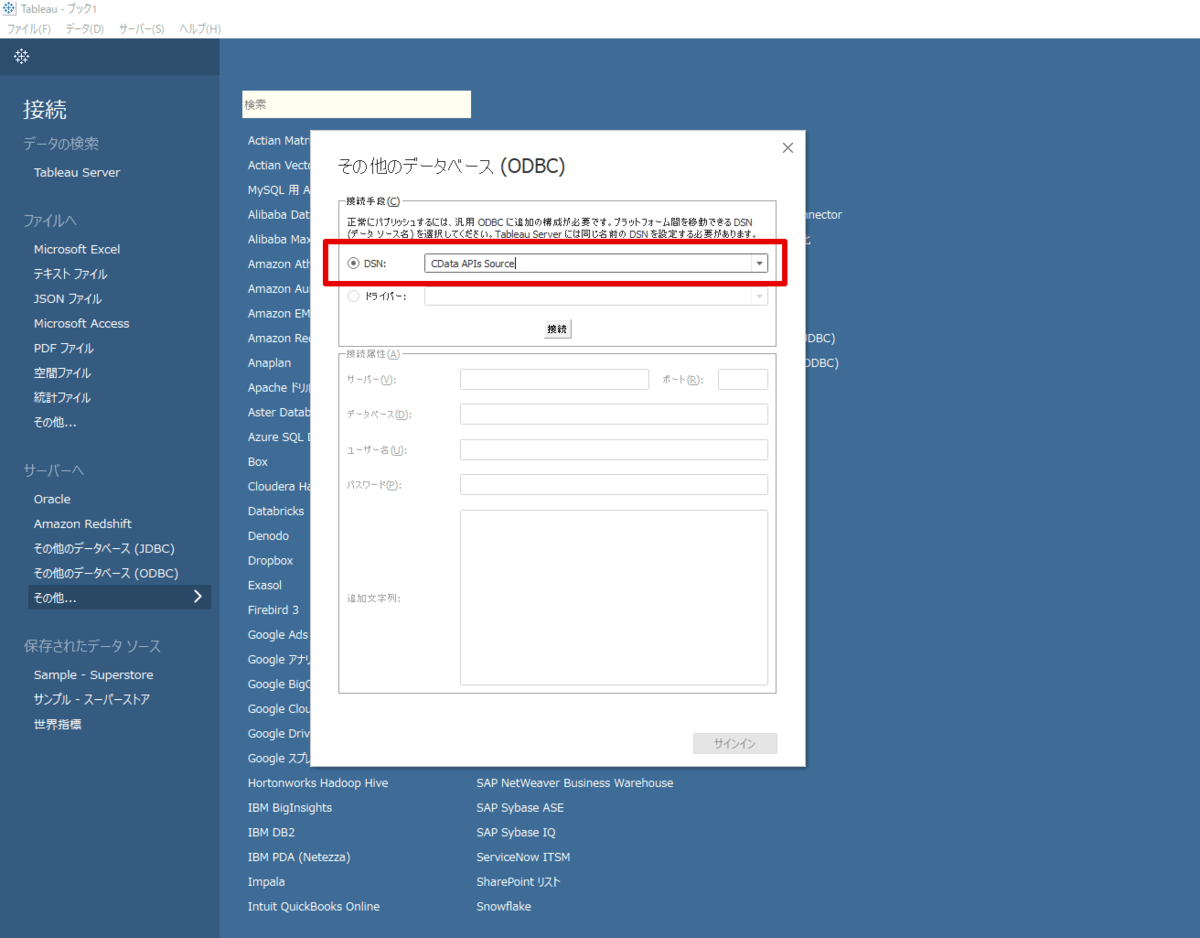Click the サーバー input field
The height and width of the screenshot is (938, 1200).
tap(554, 379)
